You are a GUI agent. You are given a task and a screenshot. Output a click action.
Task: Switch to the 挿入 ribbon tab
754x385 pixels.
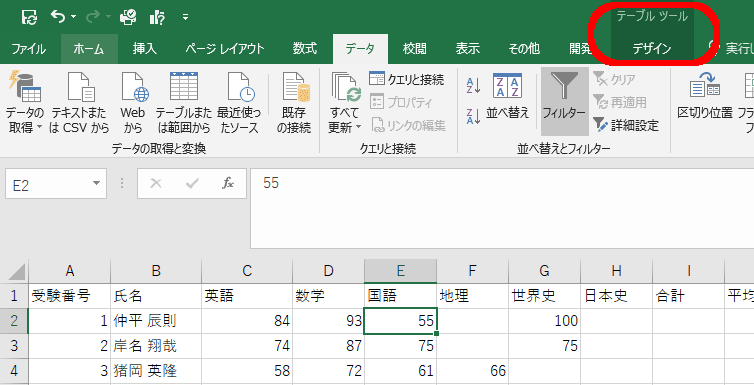pyautogui.click(x=144, y=49)
